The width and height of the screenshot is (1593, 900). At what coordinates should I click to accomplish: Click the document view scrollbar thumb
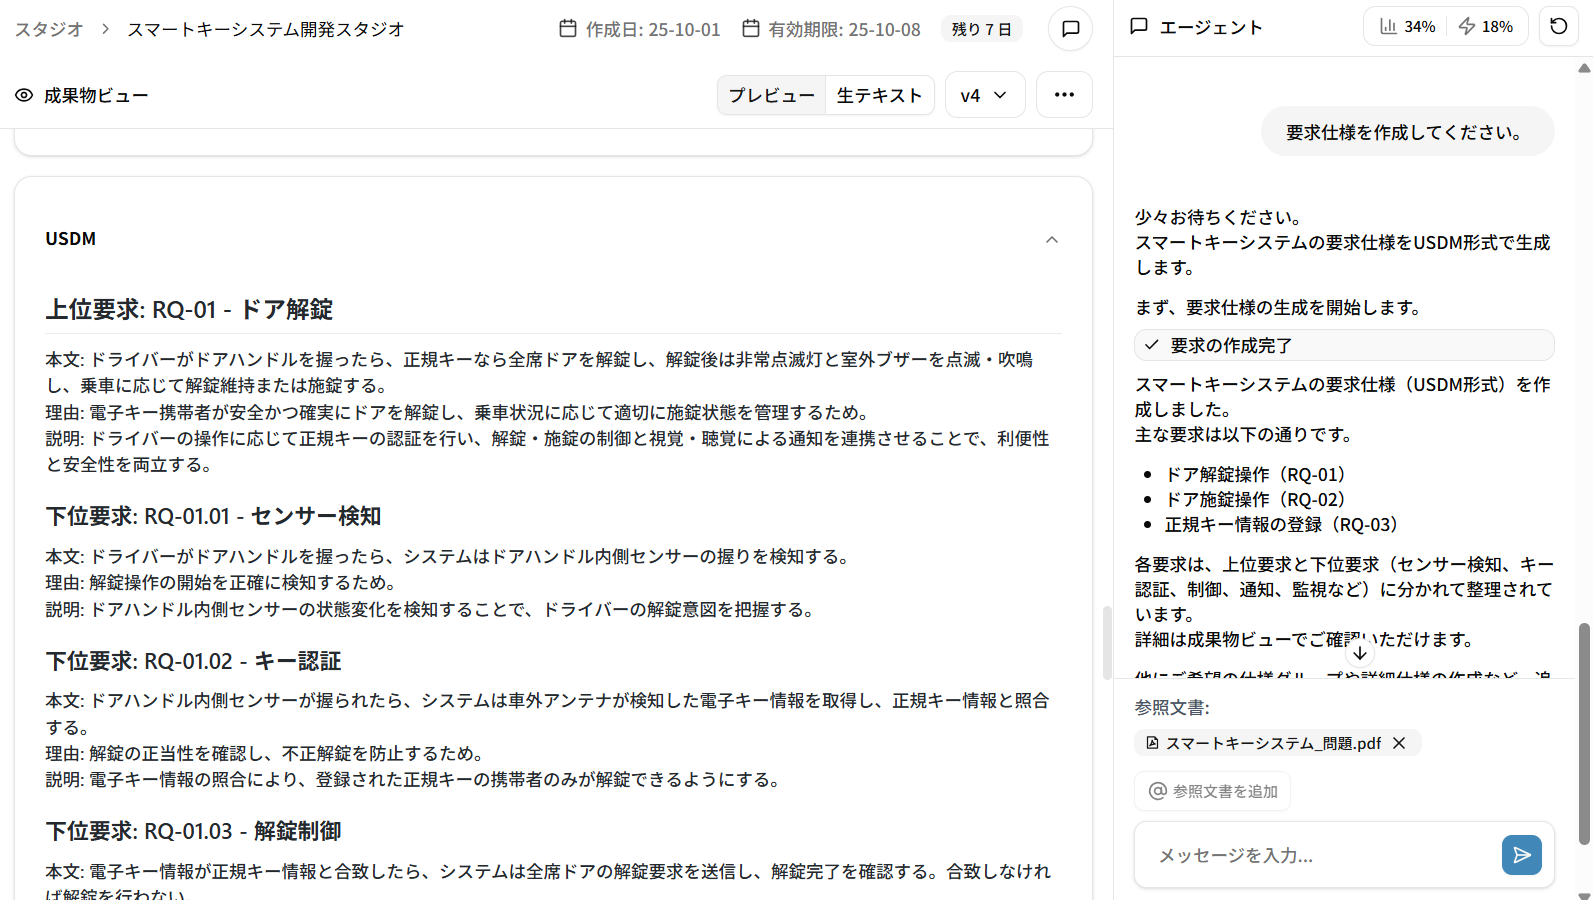(x=1107, y=643)
